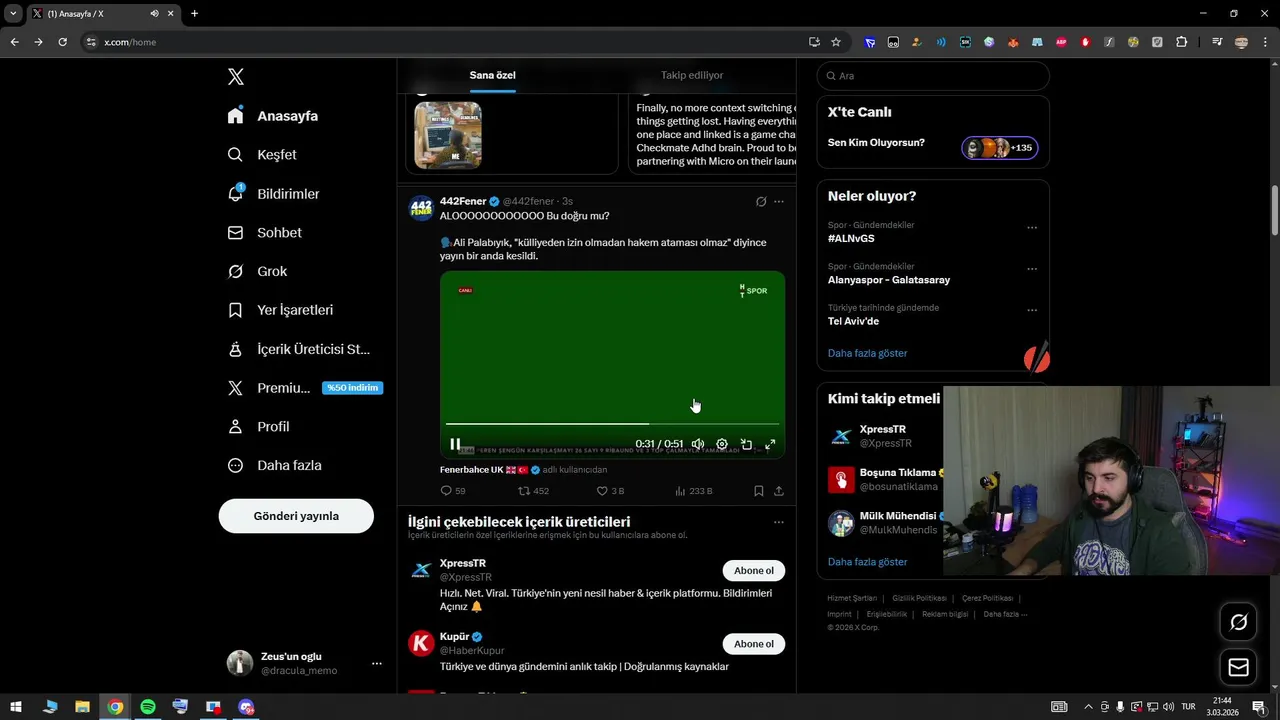1280x720 pixels.
Task: Subscribe to XpressTR with Abone ol
Action: pos(754,571)
